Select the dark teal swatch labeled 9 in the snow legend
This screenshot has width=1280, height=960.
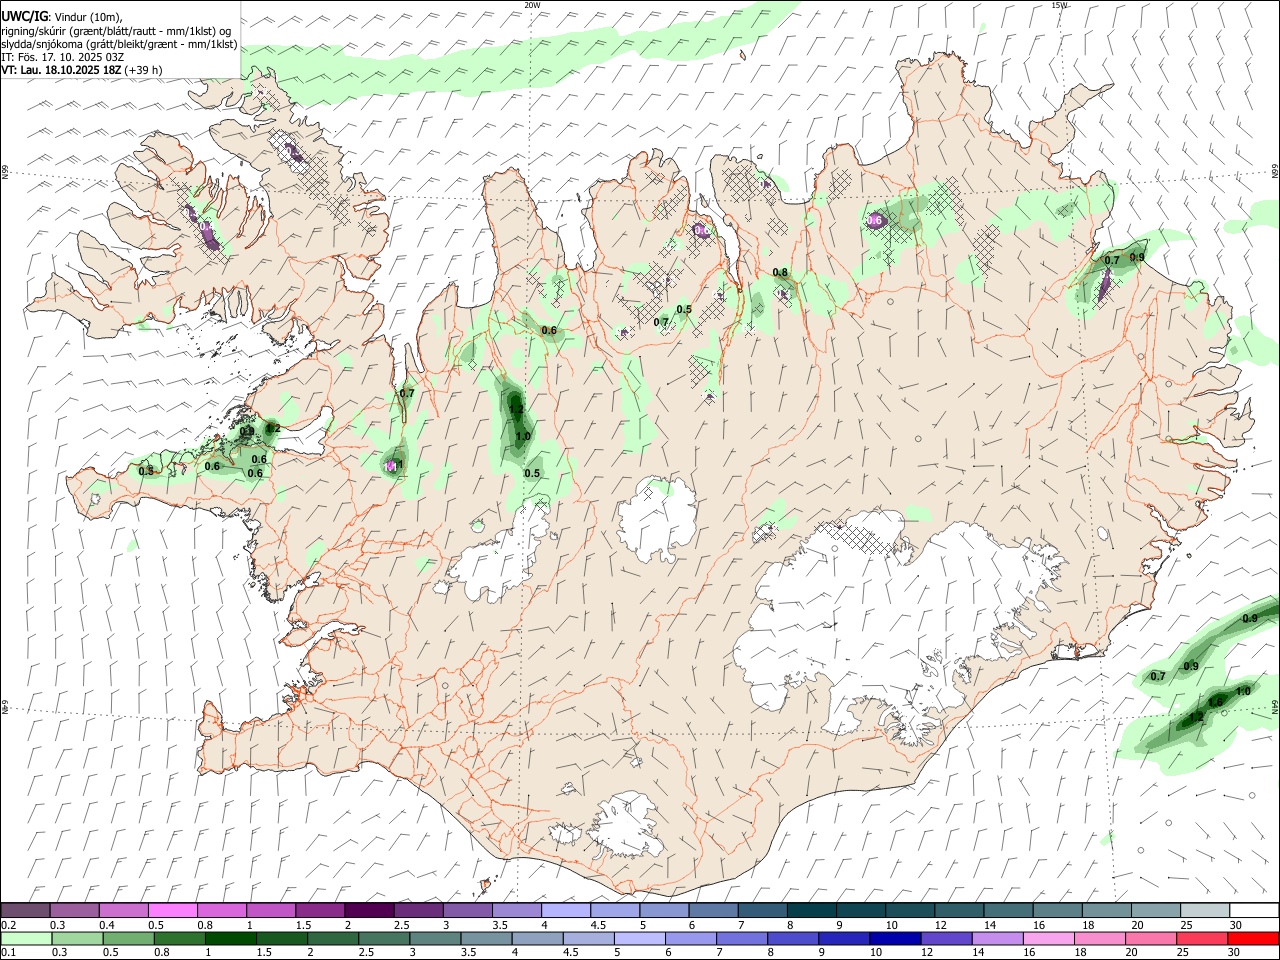click(x=860, y=910)
